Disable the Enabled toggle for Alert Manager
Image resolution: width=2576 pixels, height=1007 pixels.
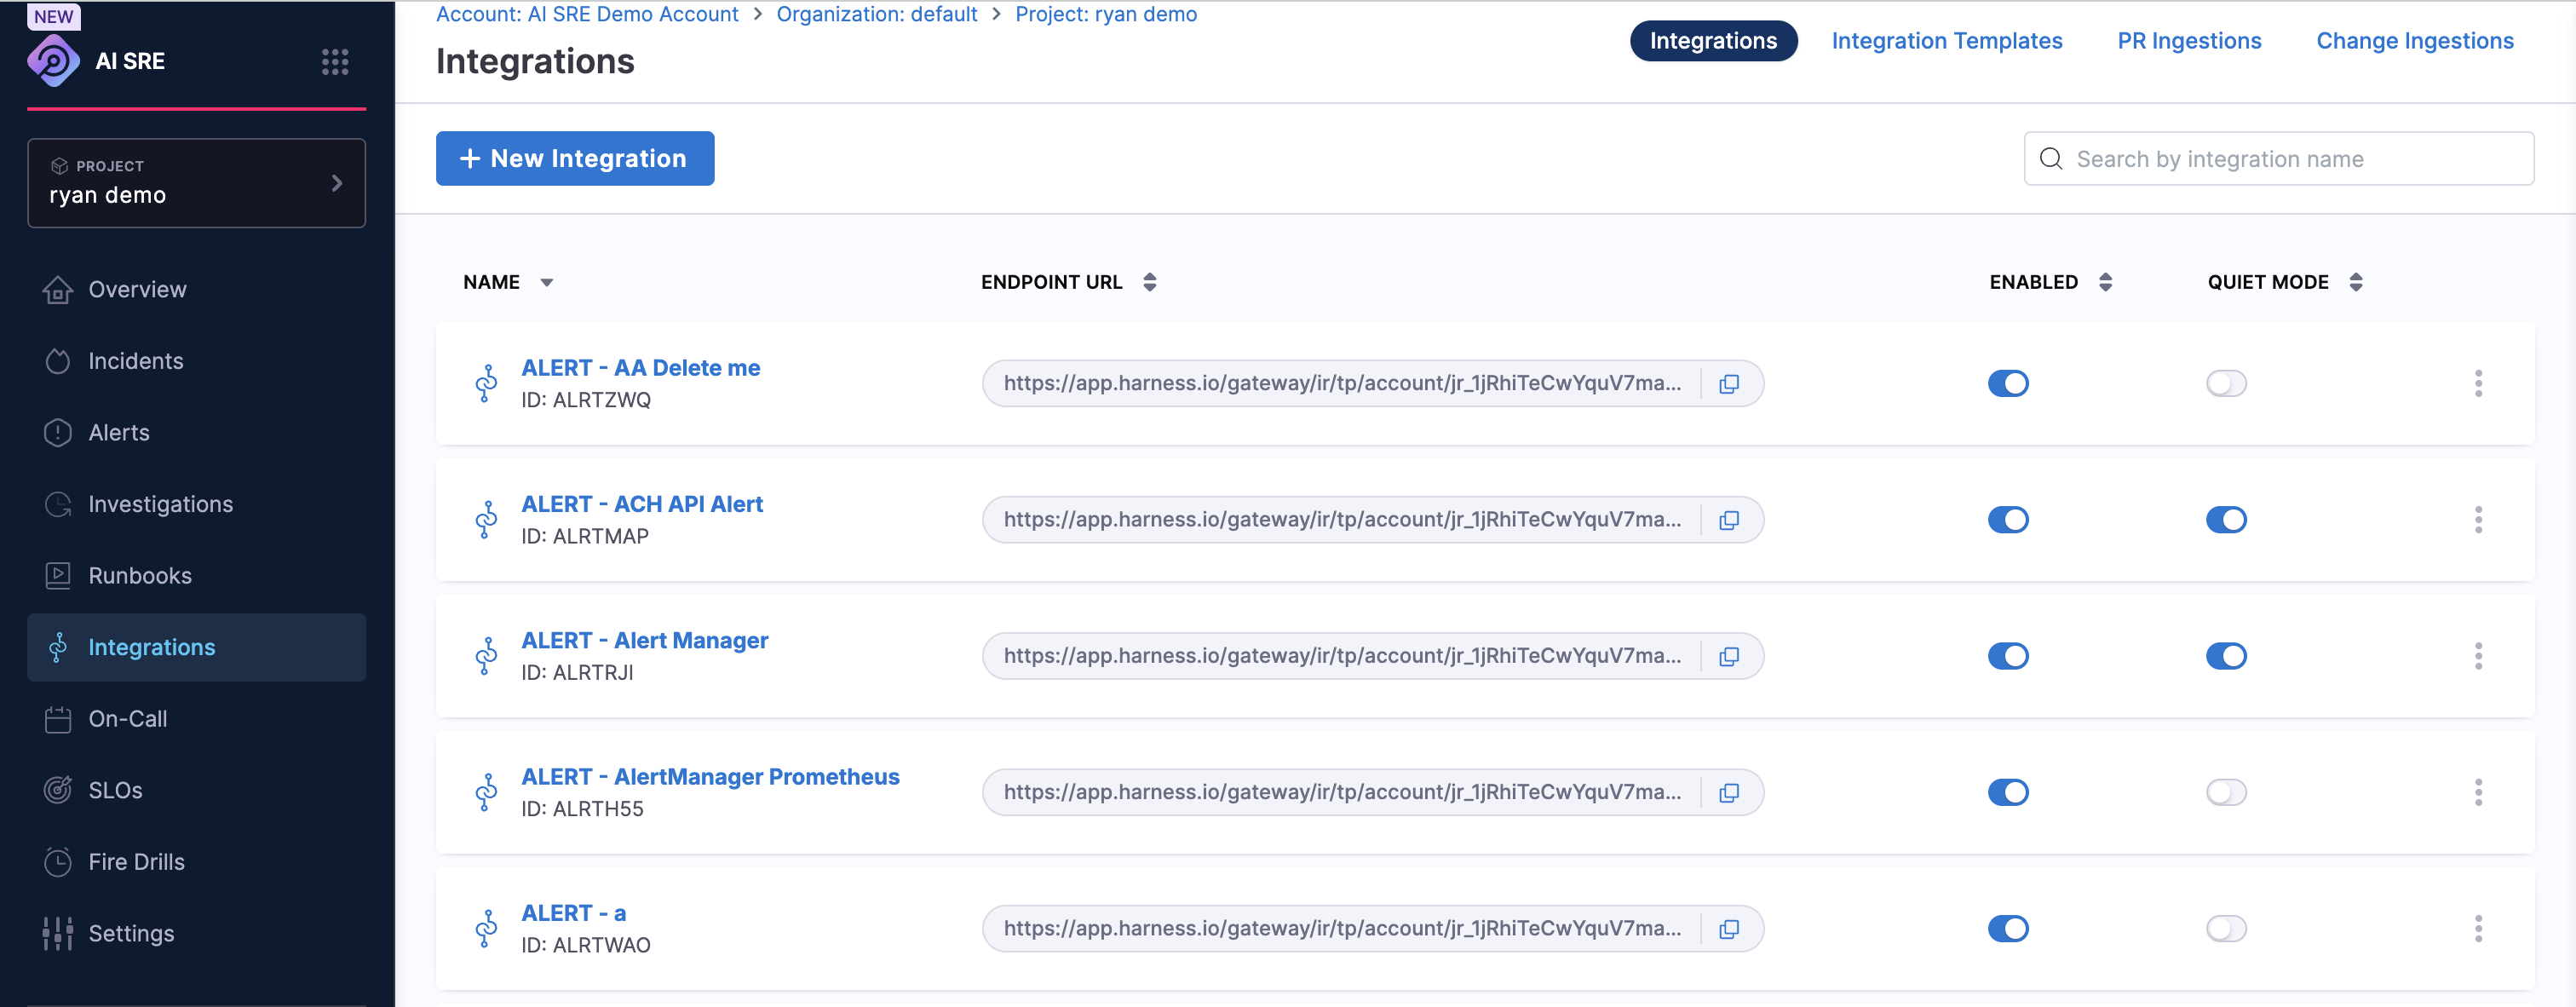2008,656
